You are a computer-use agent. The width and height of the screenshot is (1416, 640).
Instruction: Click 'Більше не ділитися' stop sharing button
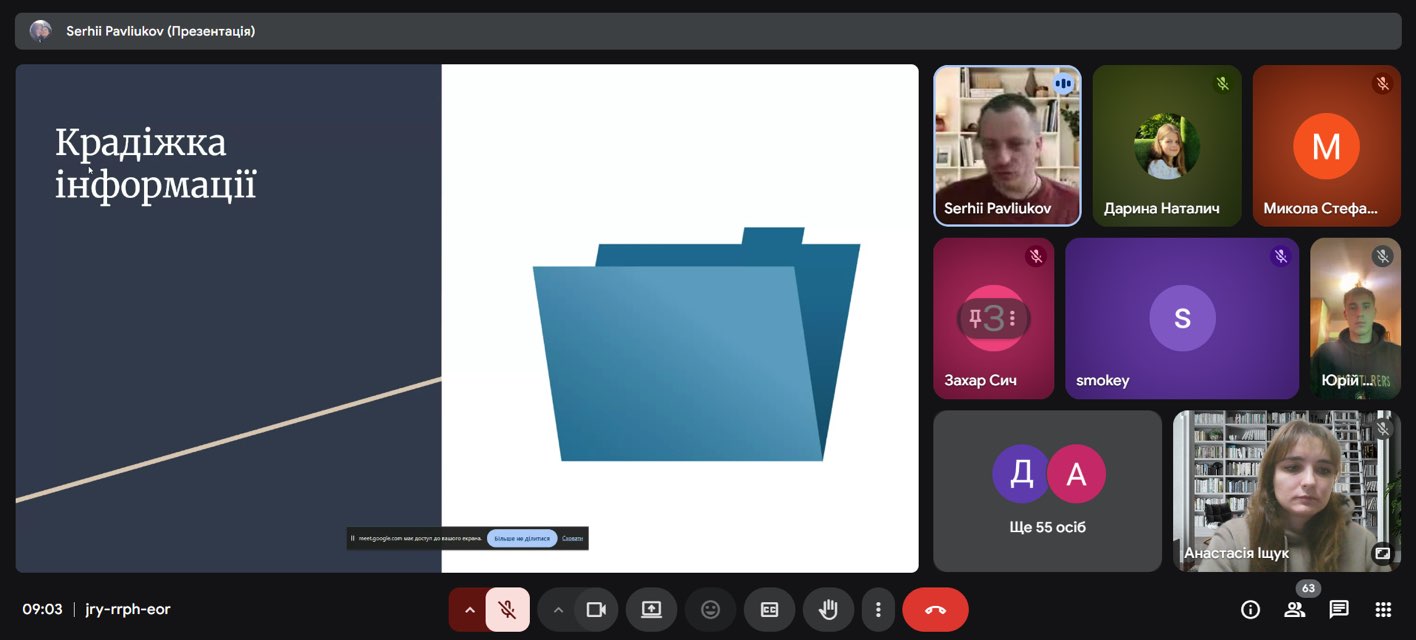click(x=522, y=538)
